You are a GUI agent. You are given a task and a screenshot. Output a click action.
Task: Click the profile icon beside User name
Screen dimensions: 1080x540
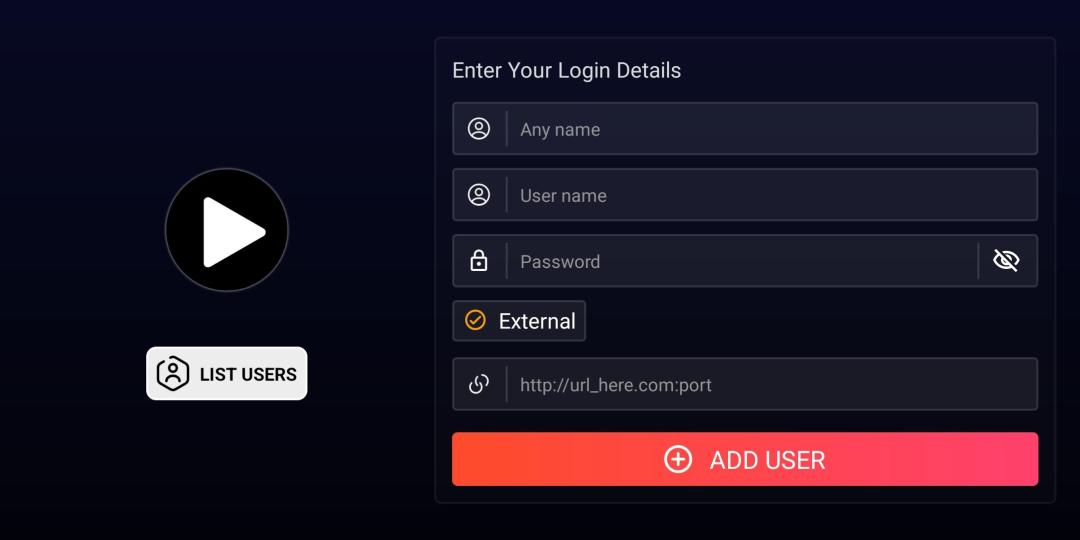click(479, 195)
